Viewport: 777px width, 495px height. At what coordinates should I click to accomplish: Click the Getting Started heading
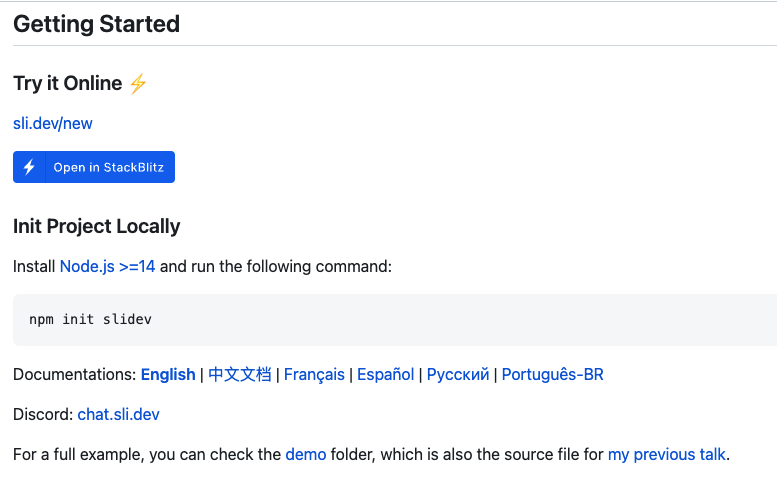(96, 24)
